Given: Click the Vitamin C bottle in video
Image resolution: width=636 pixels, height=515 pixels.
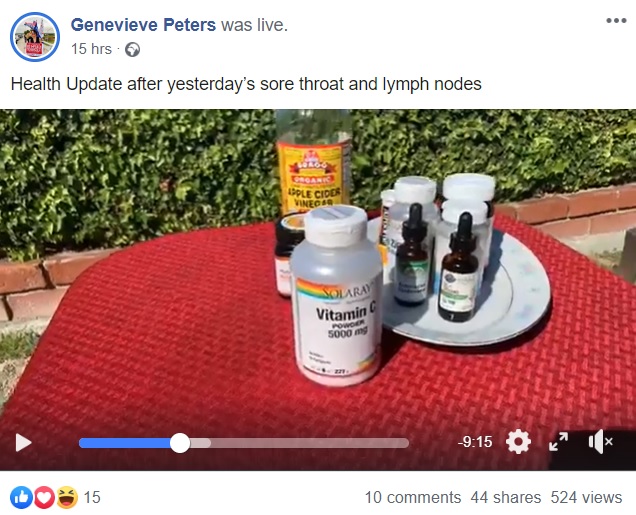Looking at the screenshot, I should (x=337, y=296).
